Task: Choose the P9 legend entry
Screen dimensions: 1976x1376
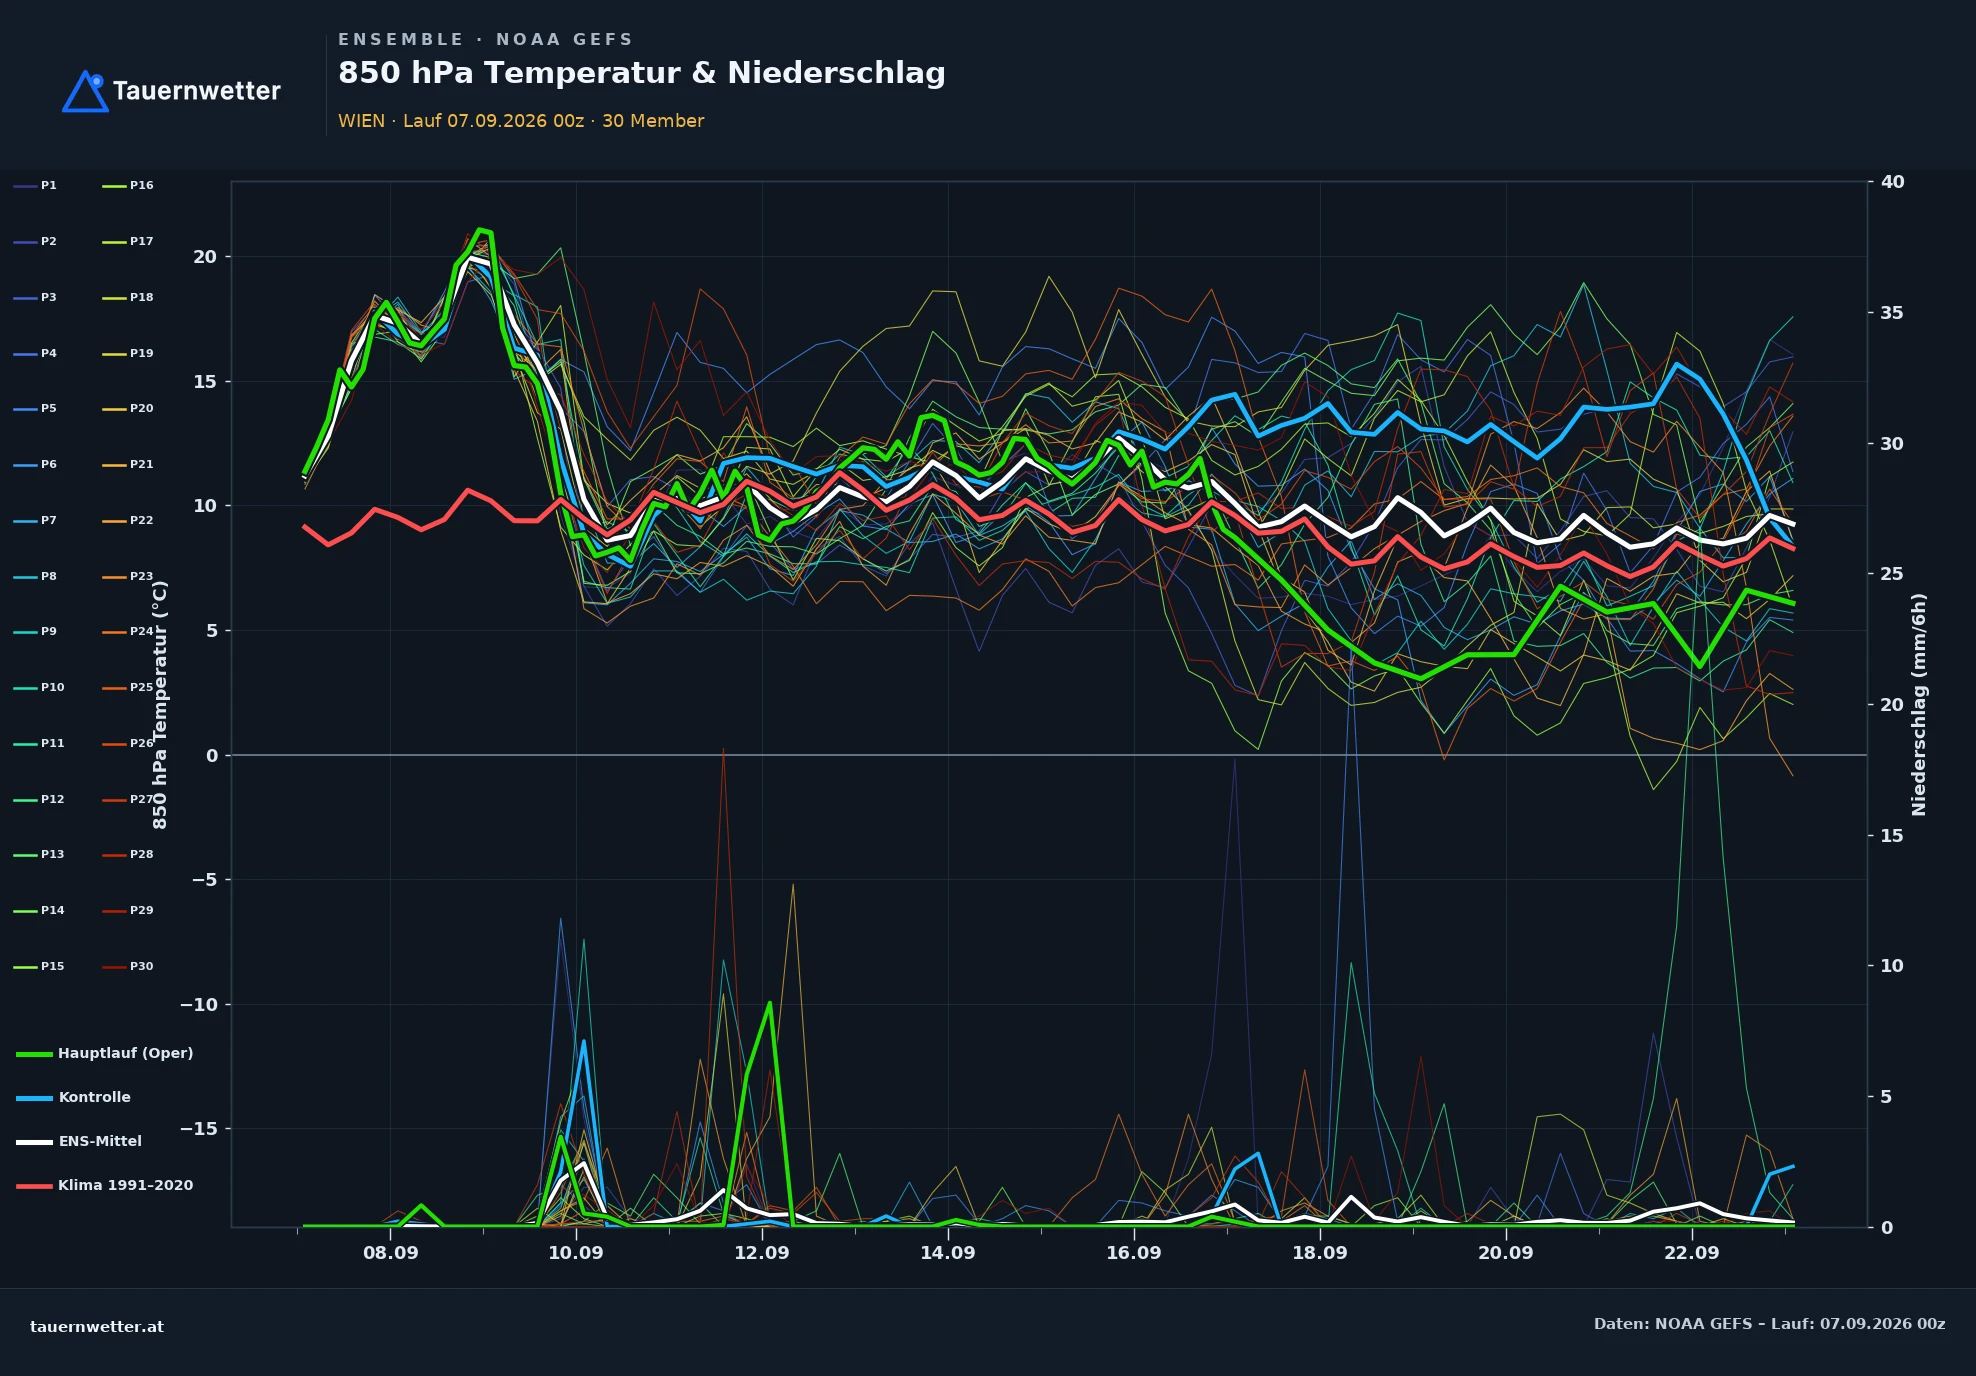Action: (35, 632)
